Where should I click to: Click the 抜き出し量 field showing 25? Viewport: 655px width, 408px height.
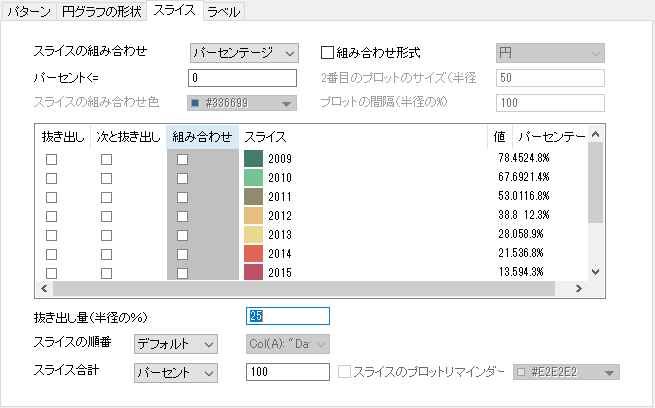click(x=288, y=316)
